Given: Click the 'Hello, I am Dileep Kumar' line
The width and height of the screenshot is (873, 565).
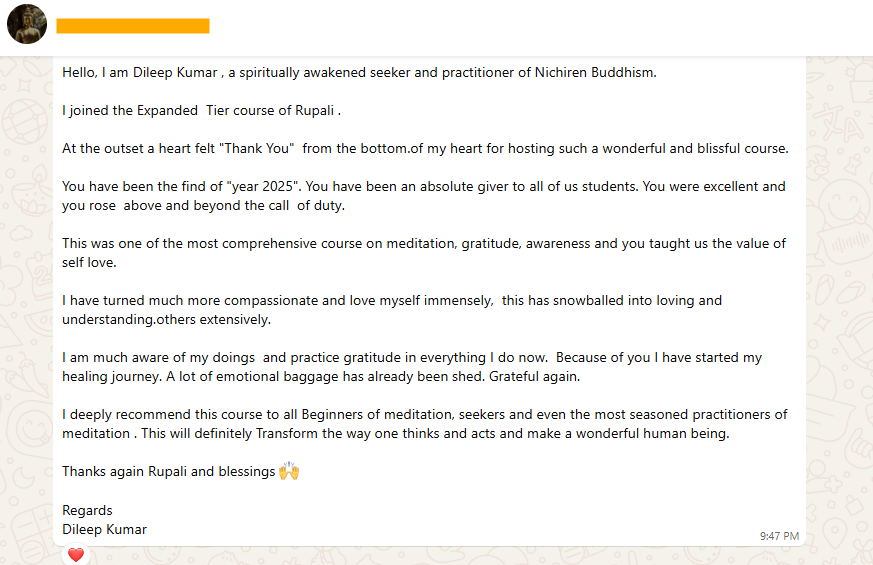Looking at the screenshot, I should tap(200, 72).
